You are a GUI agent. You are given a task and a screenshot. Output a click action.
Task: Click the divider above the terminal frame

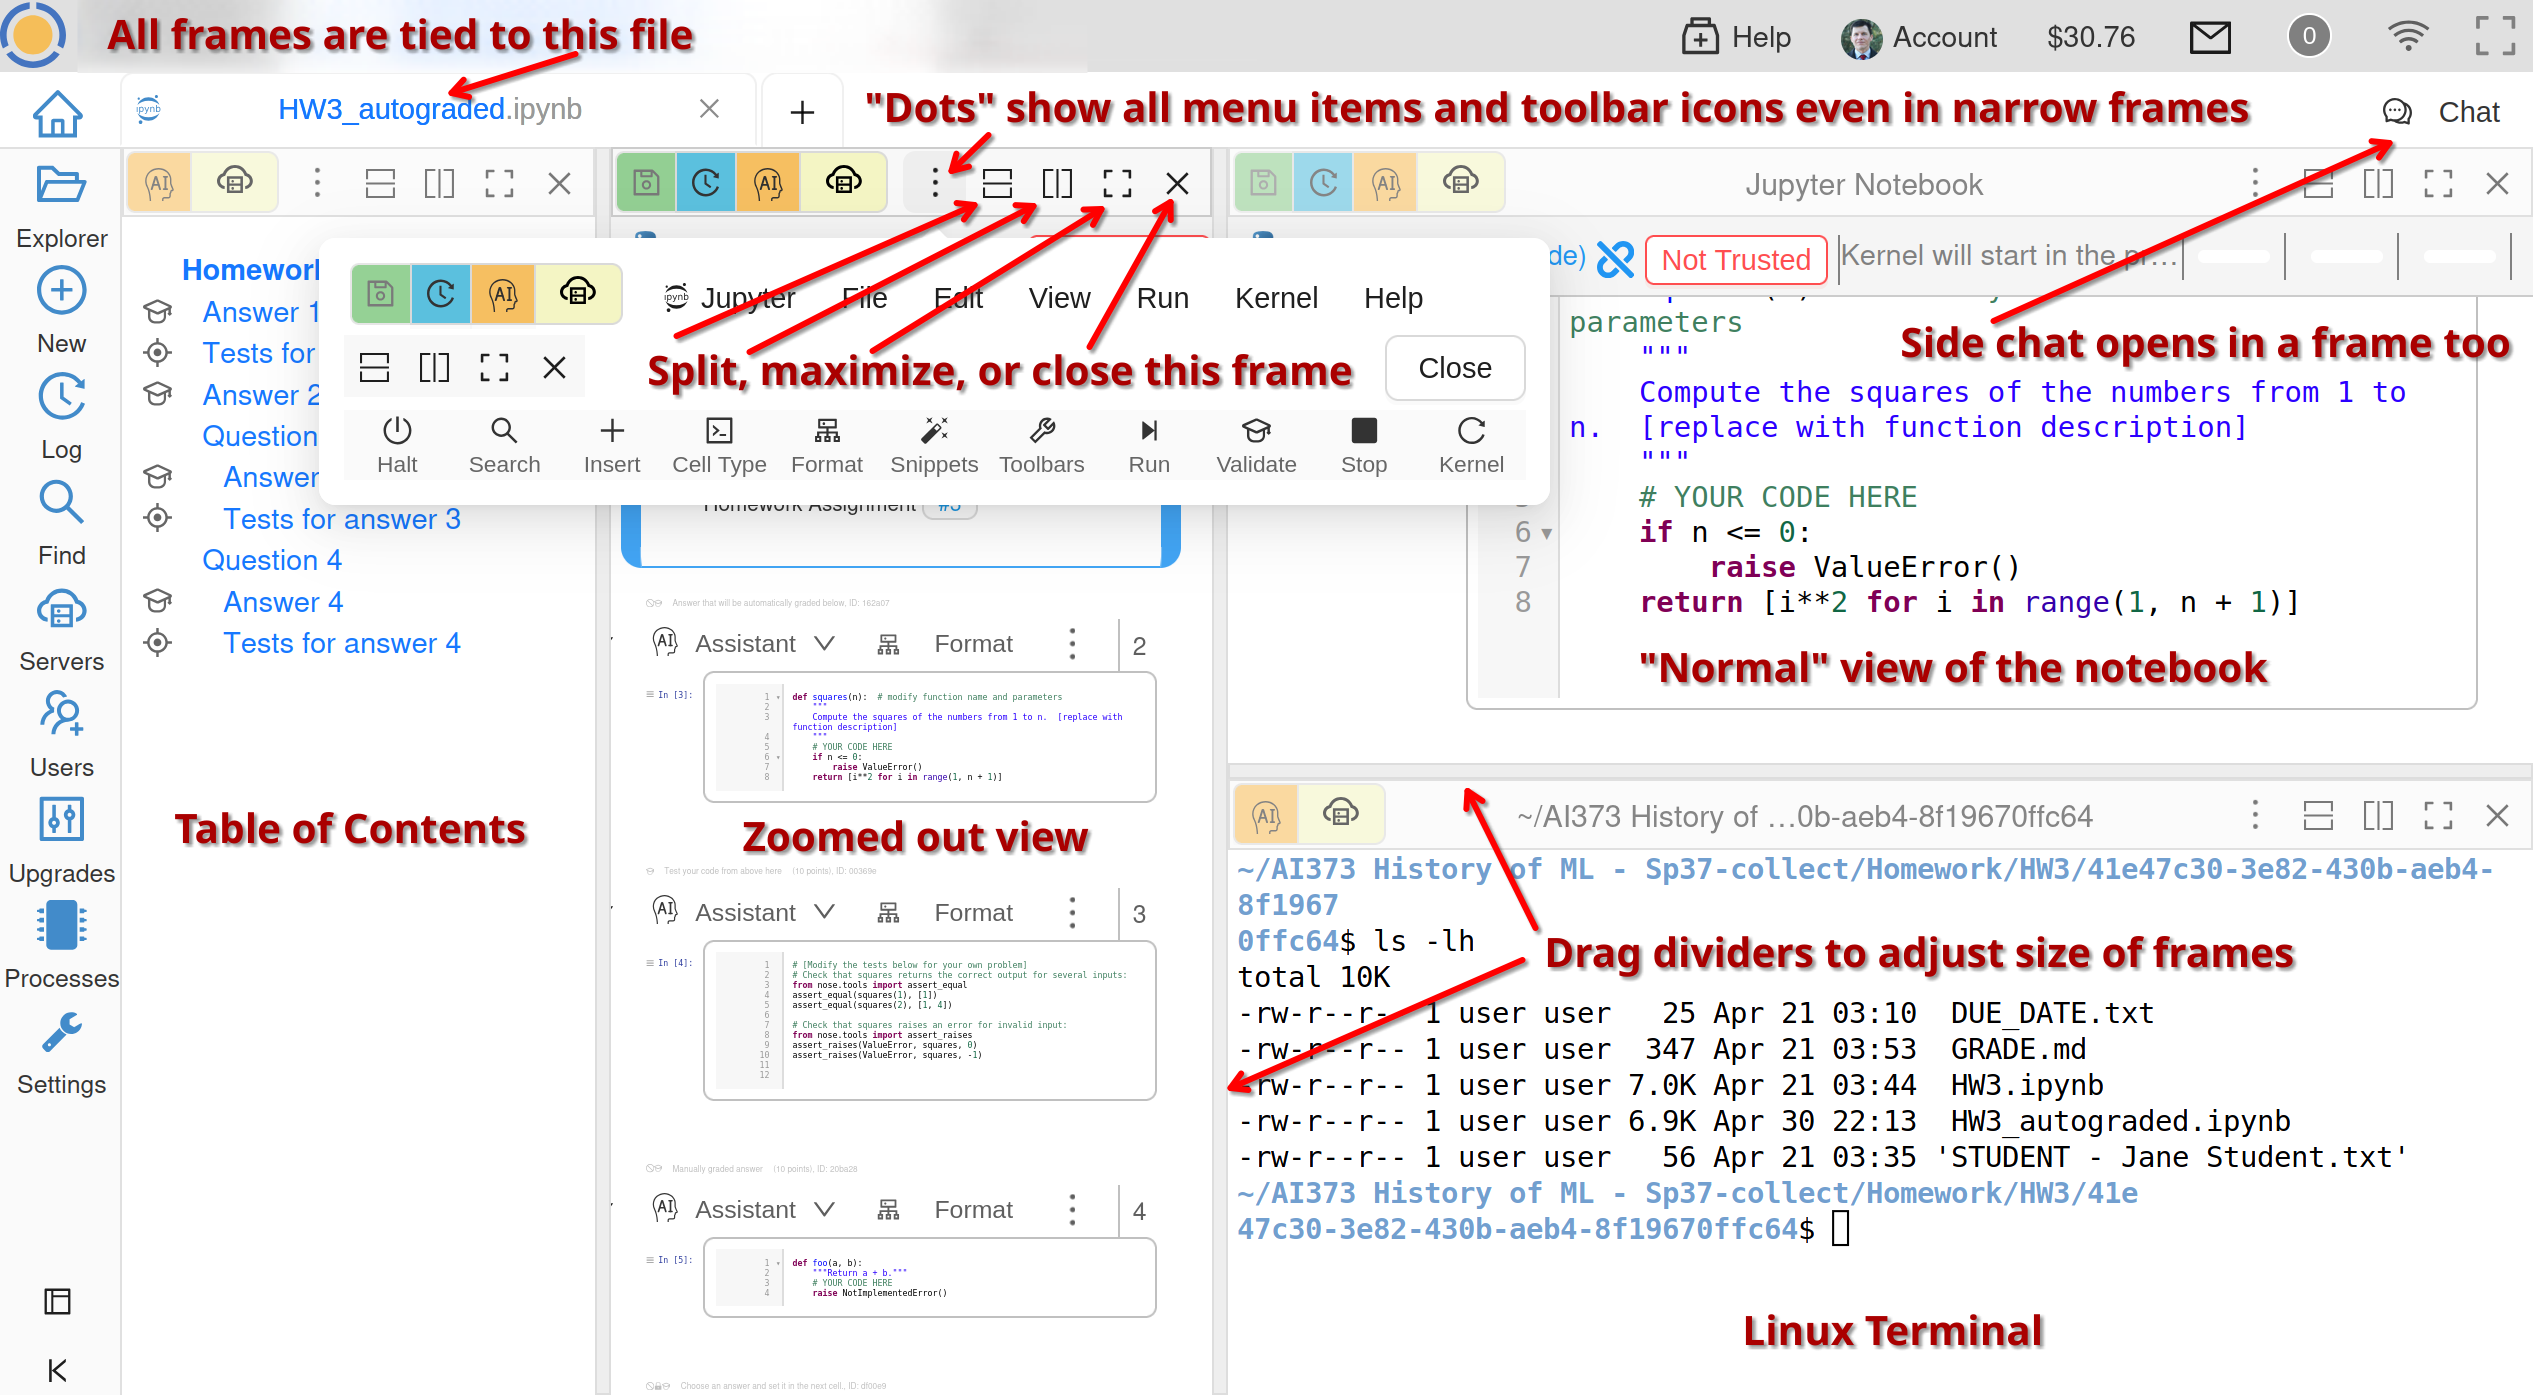(x=1878, y=771)
